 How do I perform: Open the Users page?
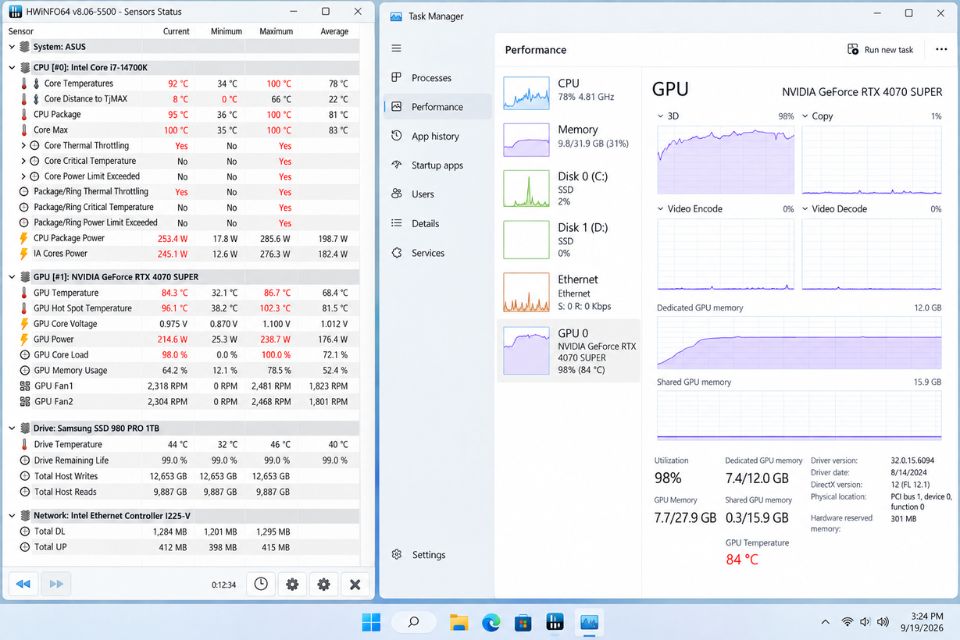(437, 194)
